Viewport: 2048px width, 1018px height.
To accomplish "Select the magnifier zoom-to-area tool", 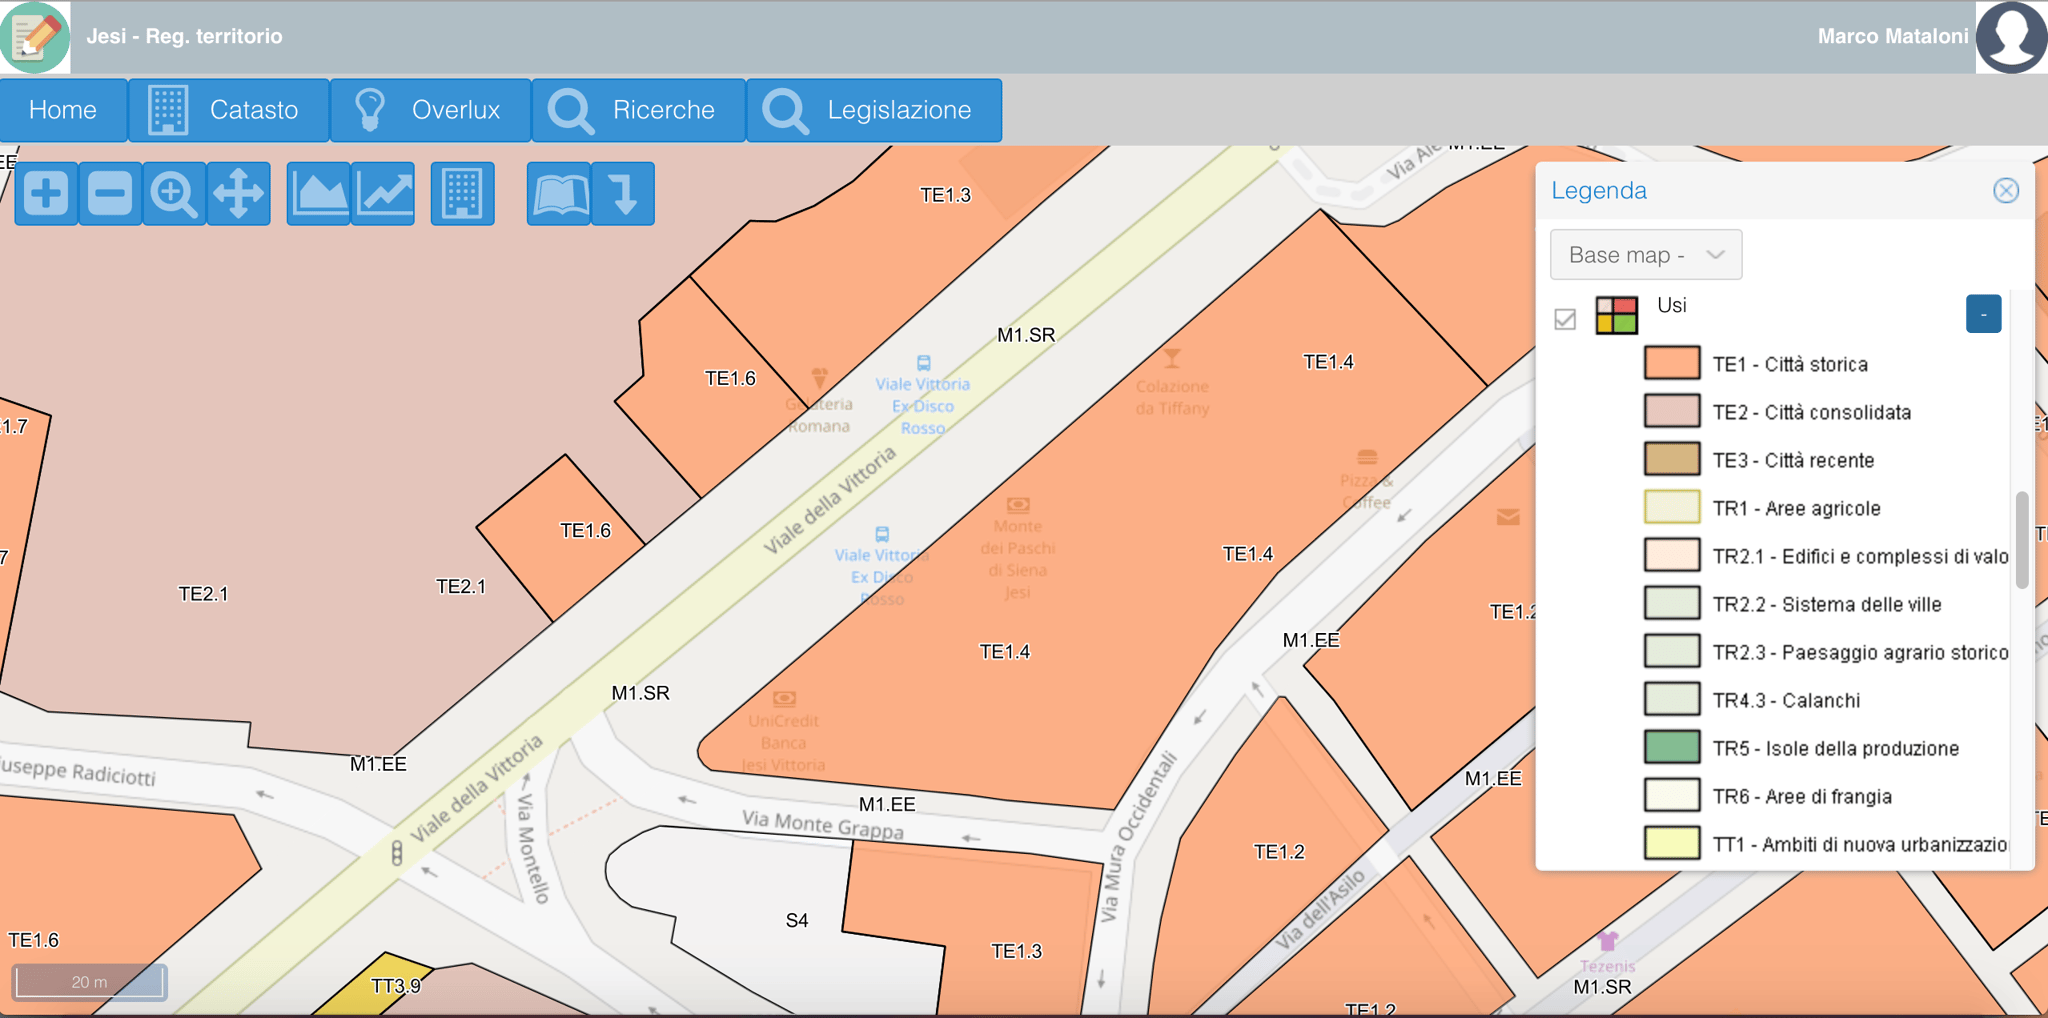I will (174, 194).
